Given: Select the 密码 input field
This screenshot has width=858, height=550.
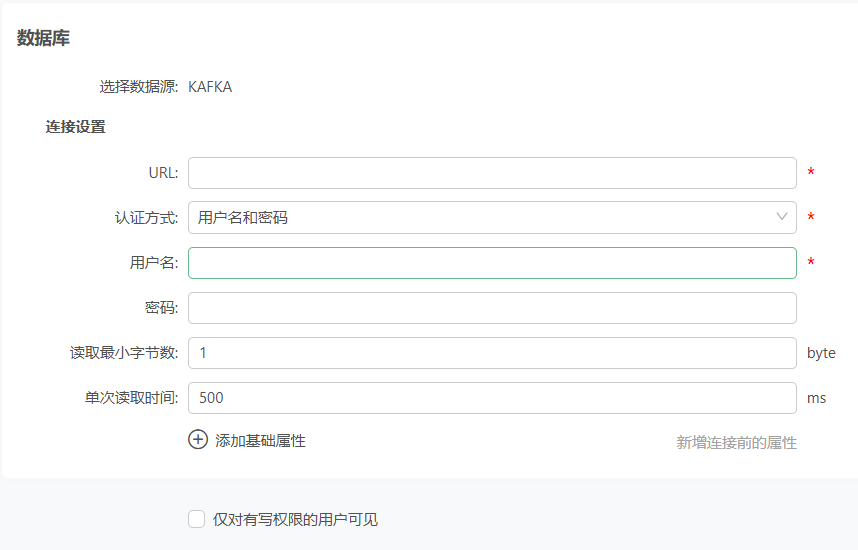Looking at the screenshot, I should [492, 308].
